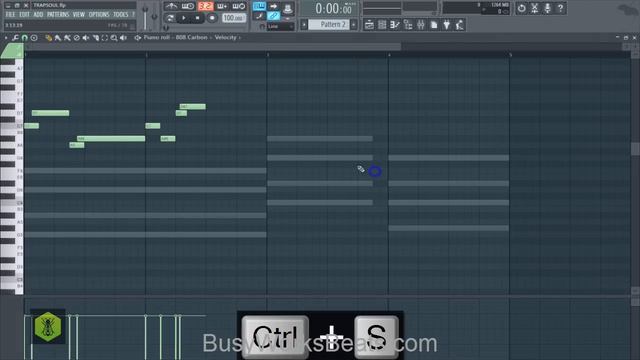
Task: Open the VIEW menu
Action: pos(79,15)
